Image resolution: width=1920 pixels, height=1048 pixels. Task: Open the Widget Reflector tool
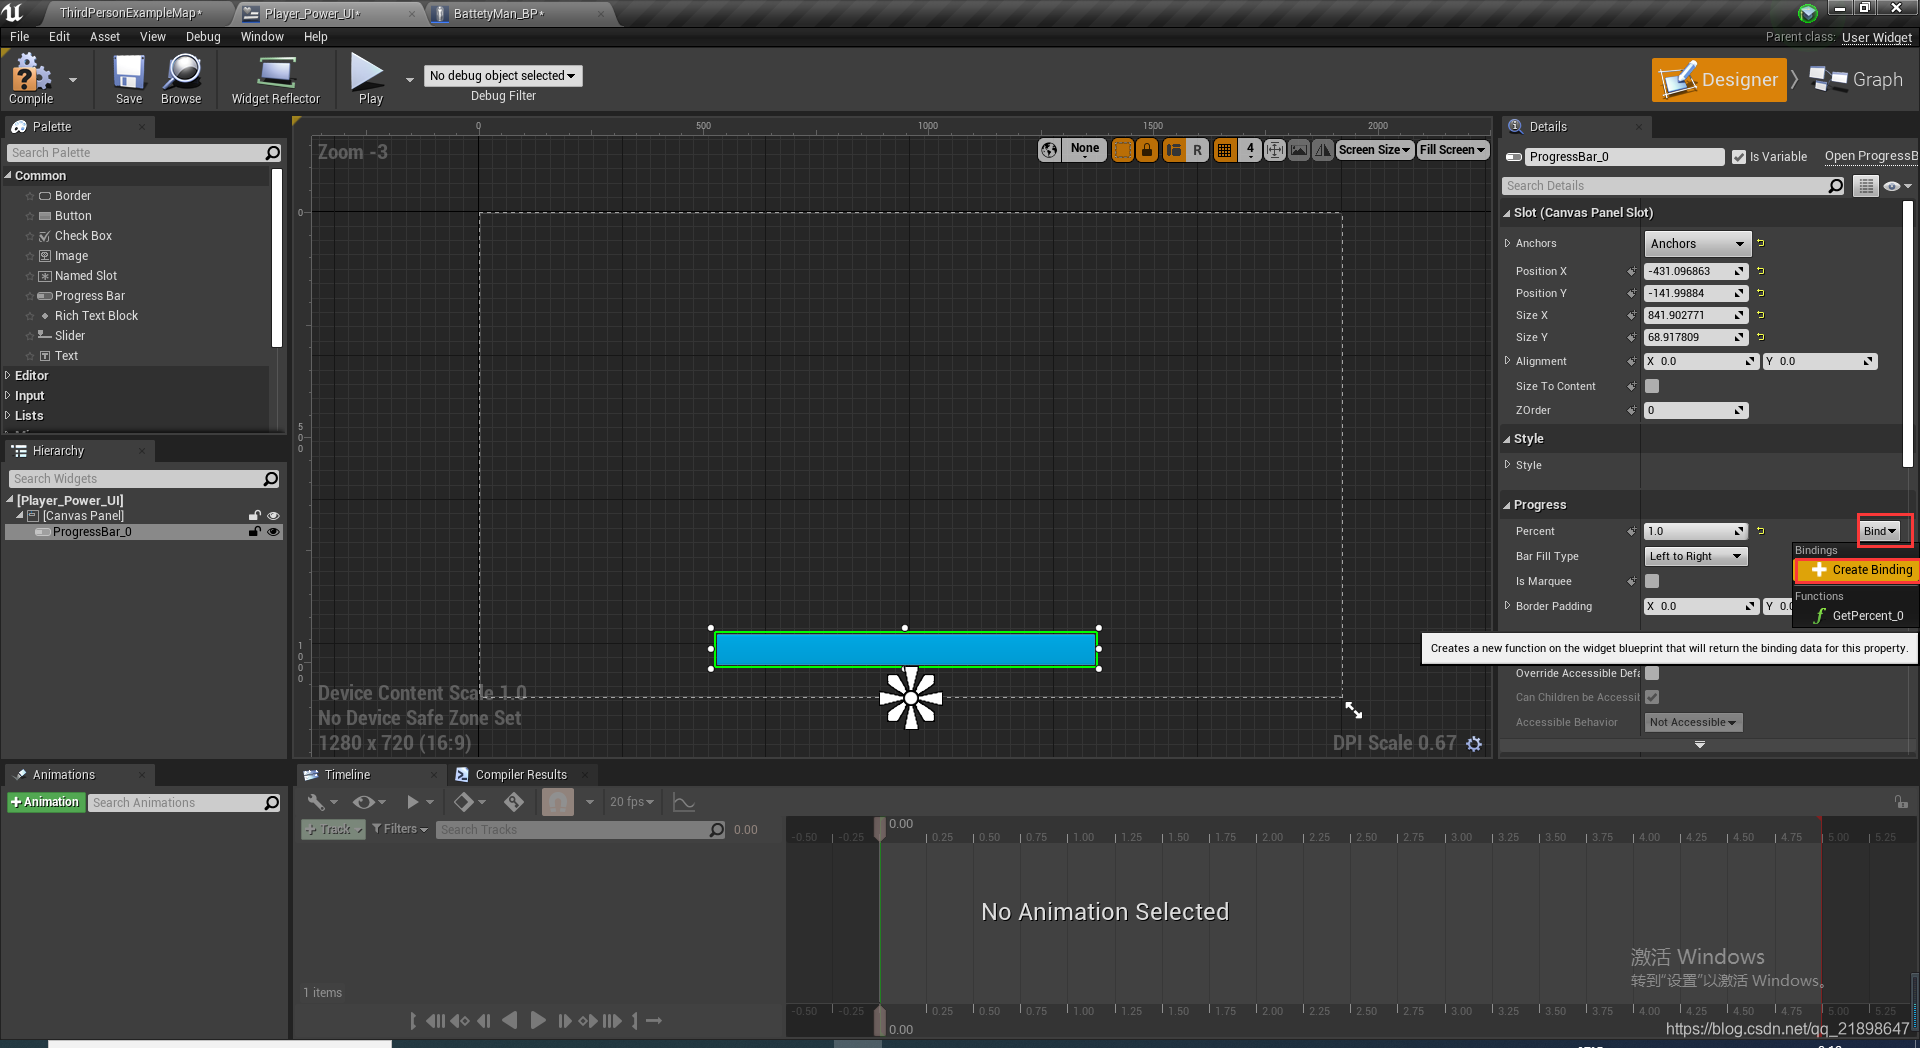[276, 79]
